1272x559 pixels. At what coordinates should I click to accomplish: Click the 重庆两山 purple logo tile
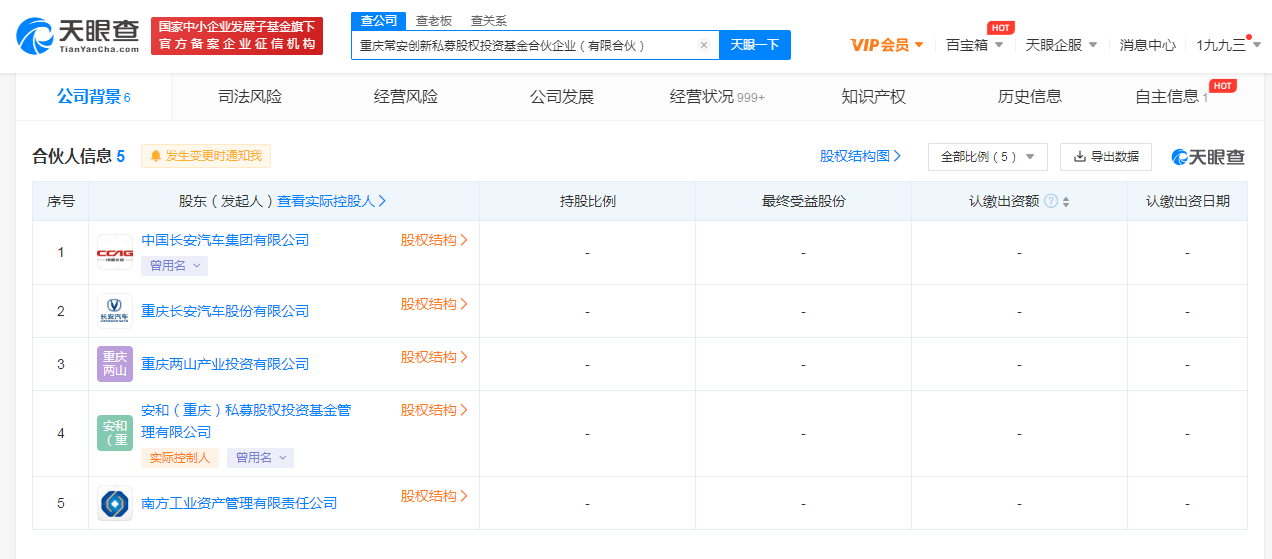(x=114, y=364)
